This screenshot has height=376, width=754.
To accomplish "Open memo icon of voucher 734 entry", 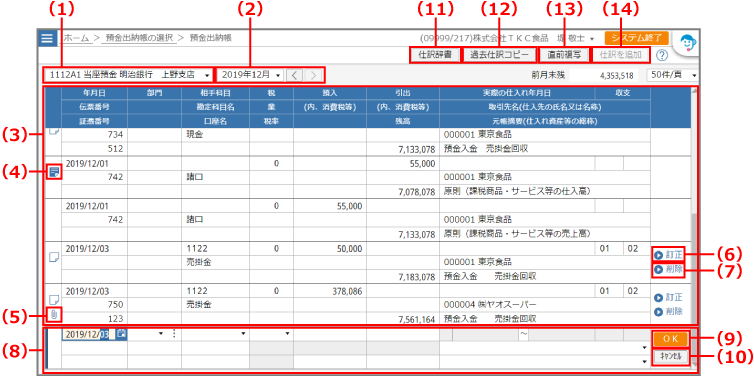I will tap(54, 132).
